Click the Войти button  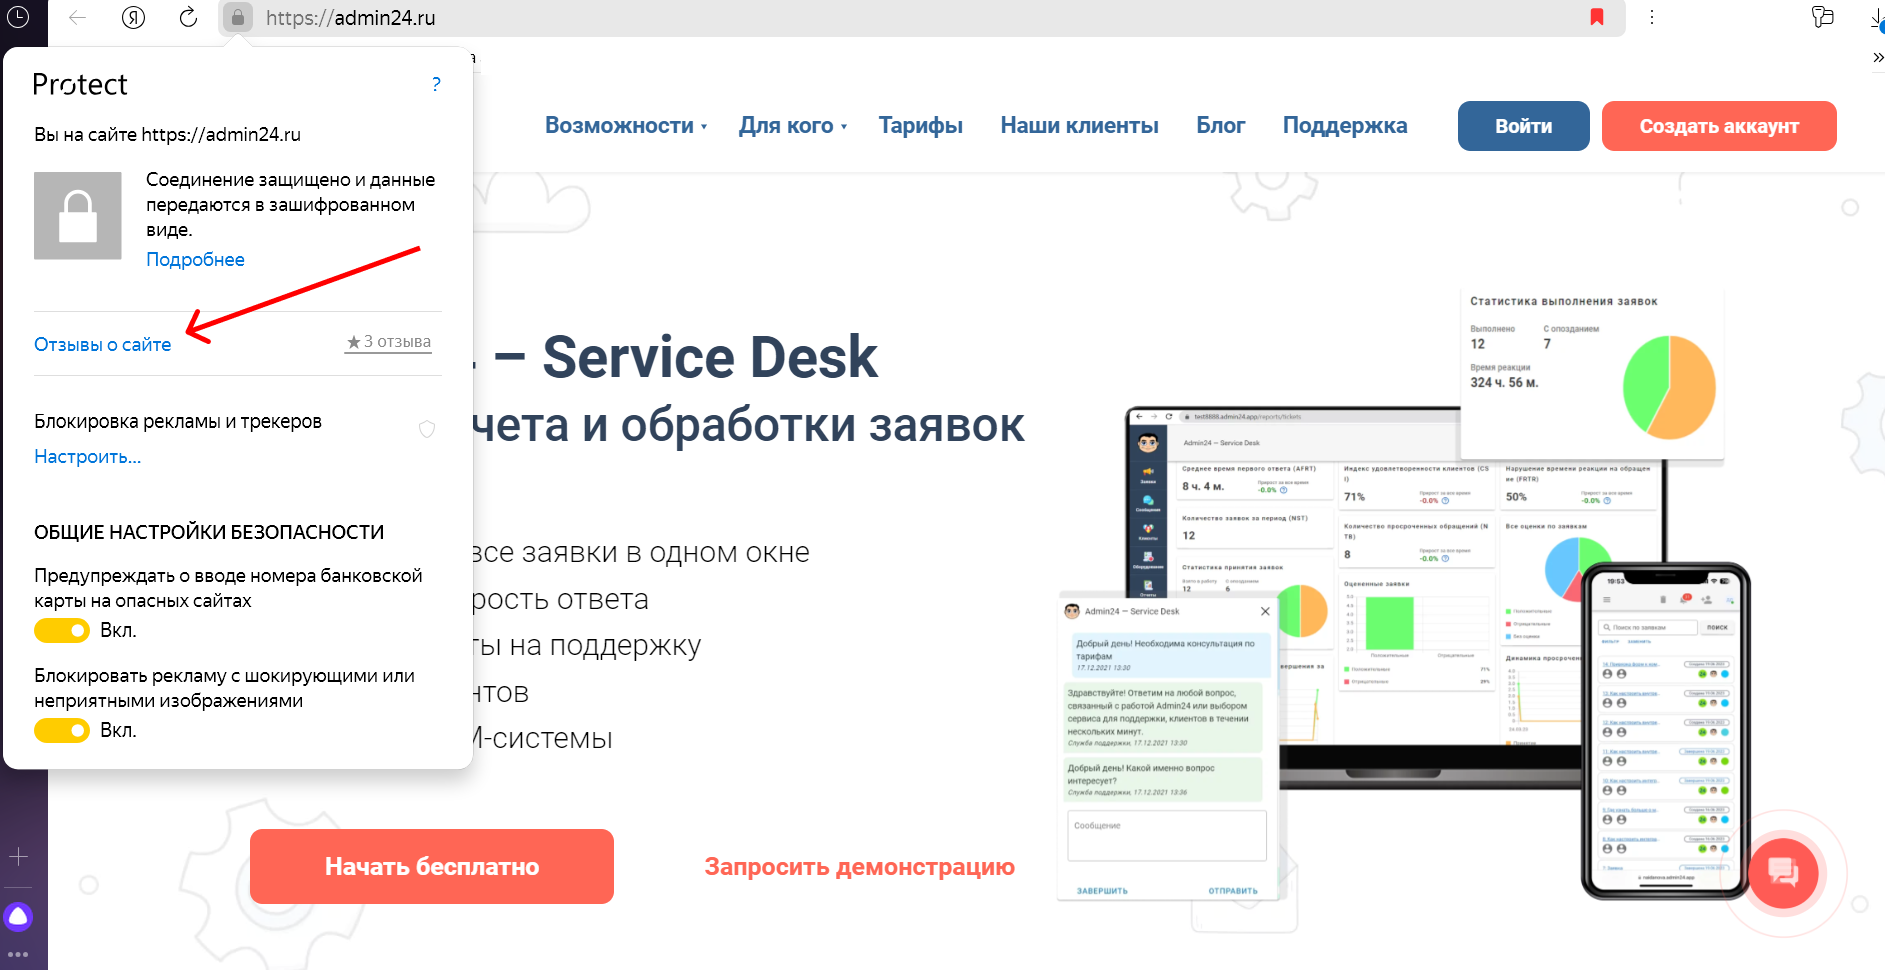tap(1524, 126)
